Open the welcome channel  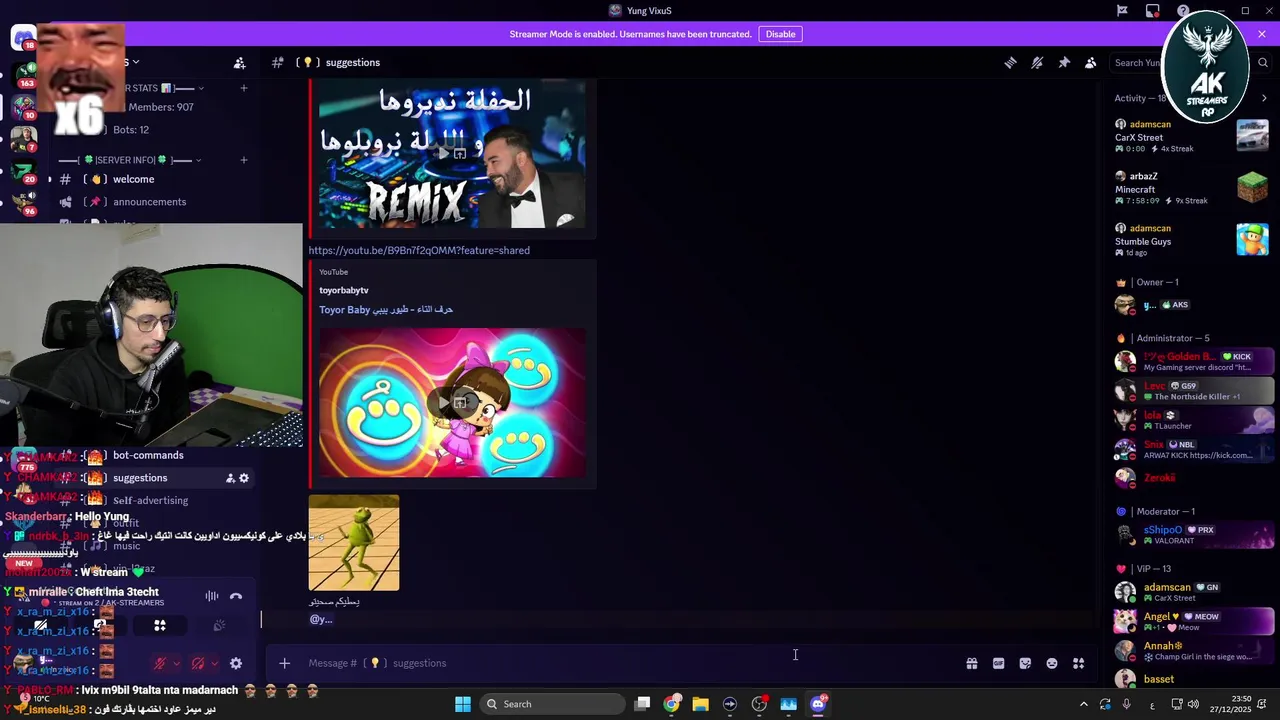[x=133, y=179]
